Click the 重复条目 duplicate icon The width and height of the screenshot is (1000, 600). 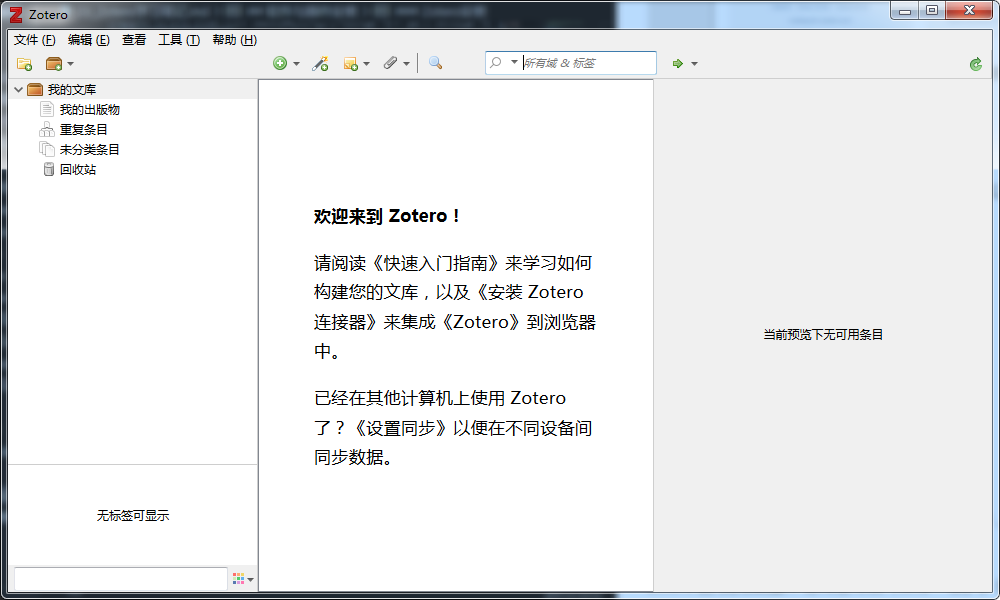[47, 129]
